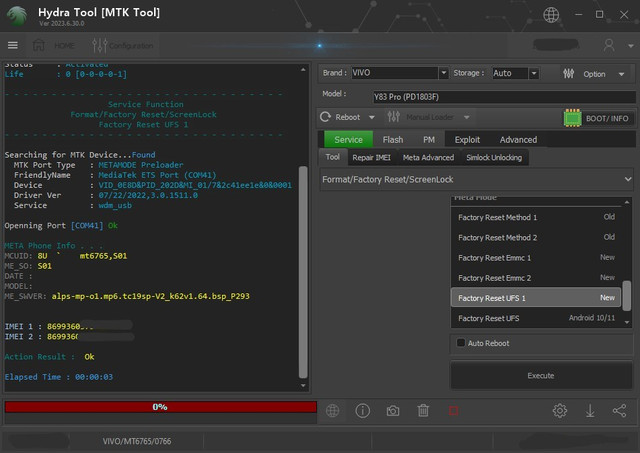The height and width of the screenshot is (453, 640).
Task: Select Factory Reset Emmc 2
Action: (x=536, y=278)
